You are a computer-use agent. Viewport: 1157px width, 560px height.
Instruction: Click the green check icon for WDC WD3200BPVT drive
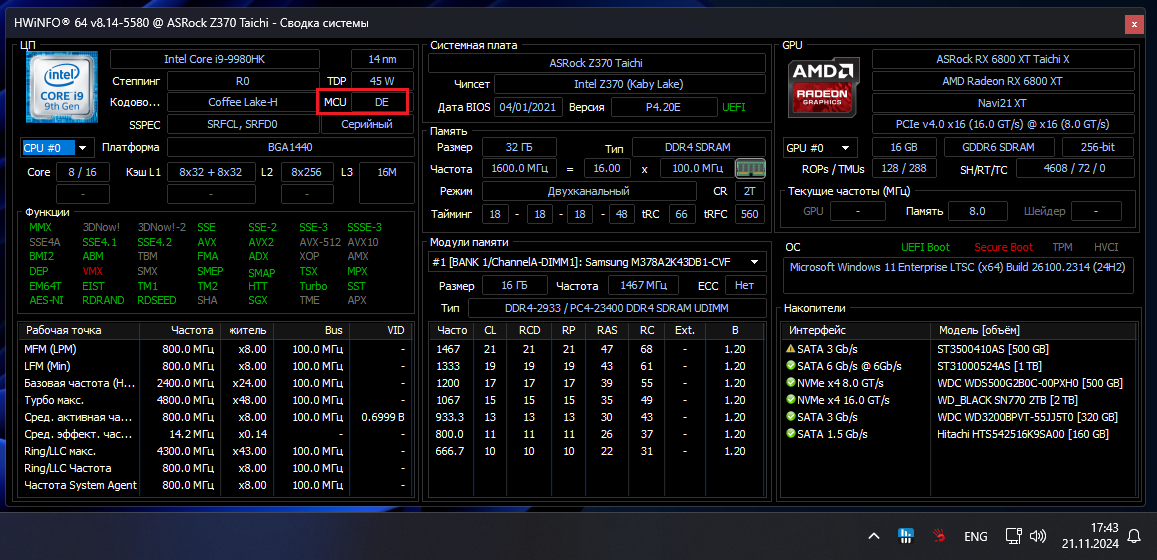pyautogui.click(x=790, y=417)
